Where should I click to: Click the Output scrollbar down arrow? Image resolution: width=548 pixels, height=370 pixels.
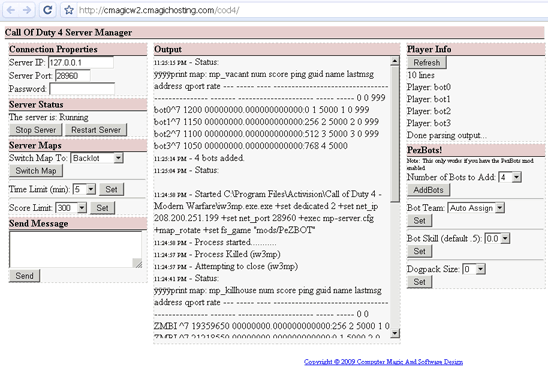(x=395, y=333)
